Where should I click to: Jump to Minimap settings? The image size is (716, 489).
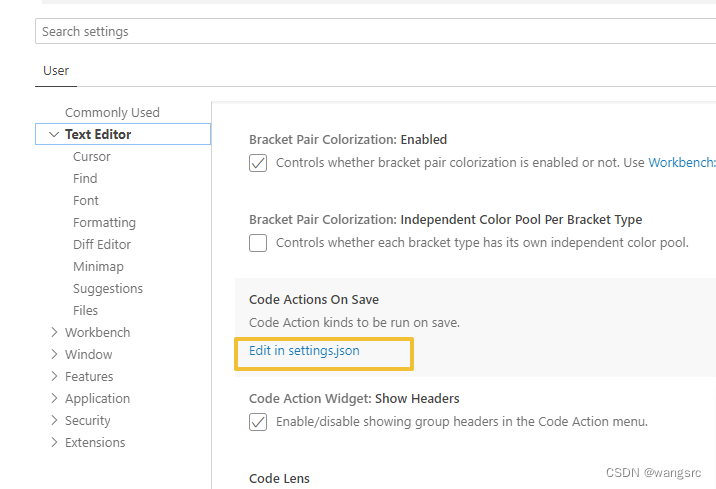[98, 266]
